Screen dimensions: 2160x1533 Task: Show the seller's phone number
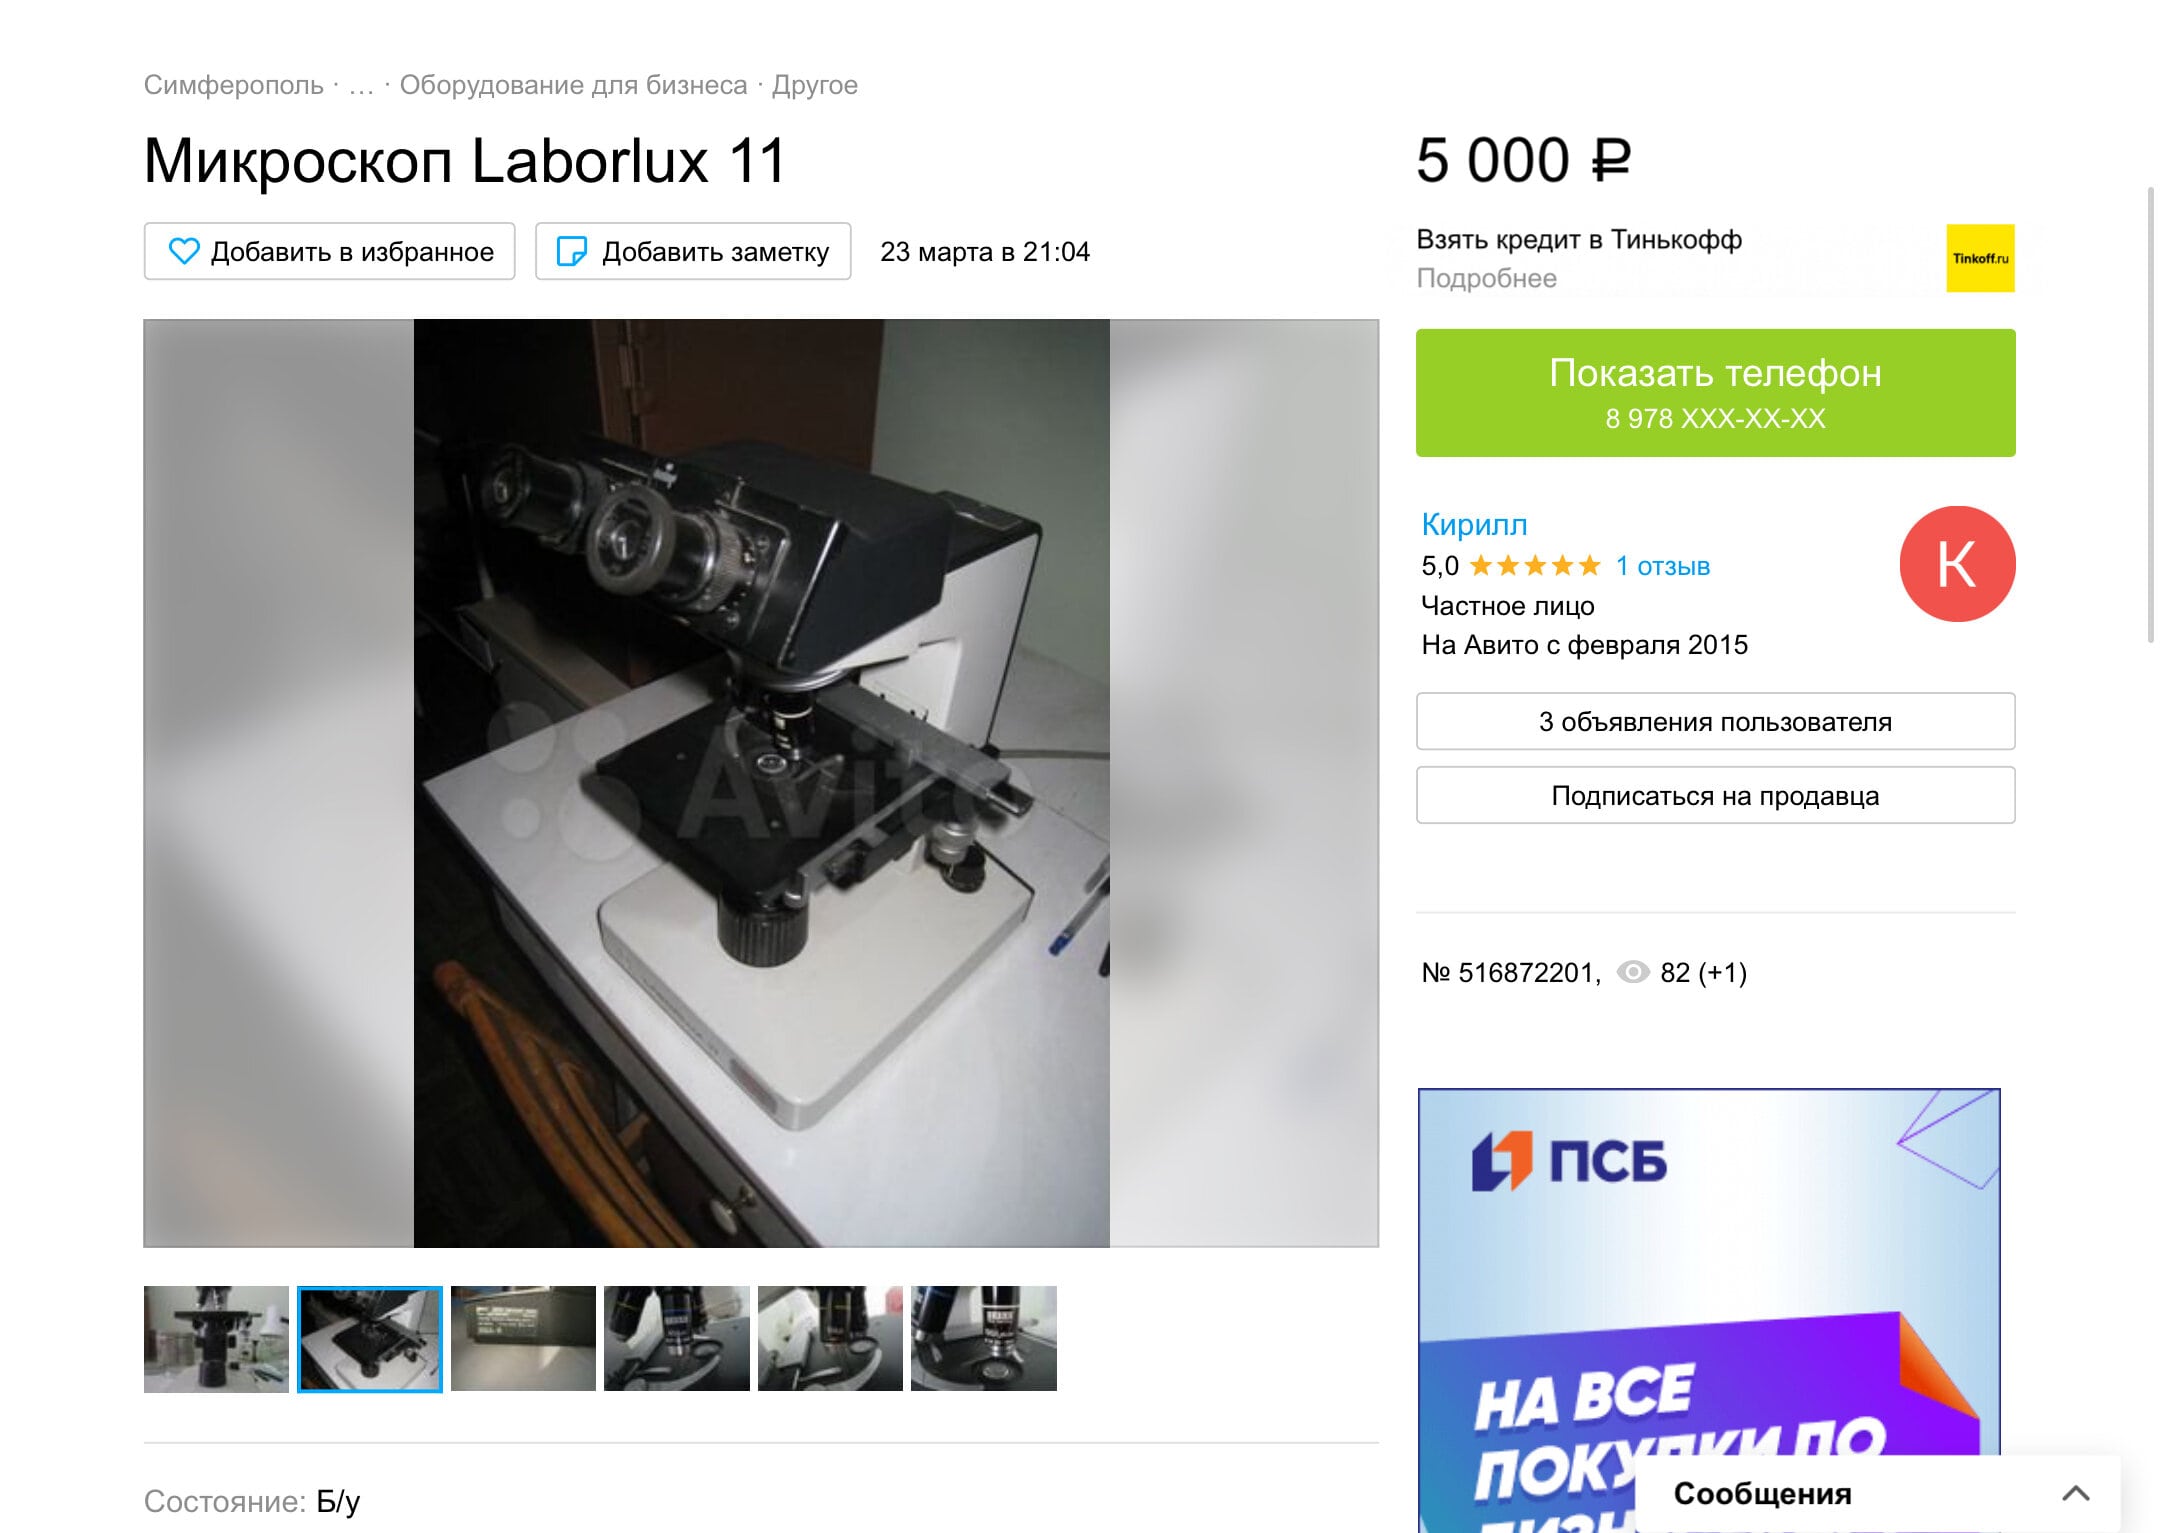coord(1715,393)
